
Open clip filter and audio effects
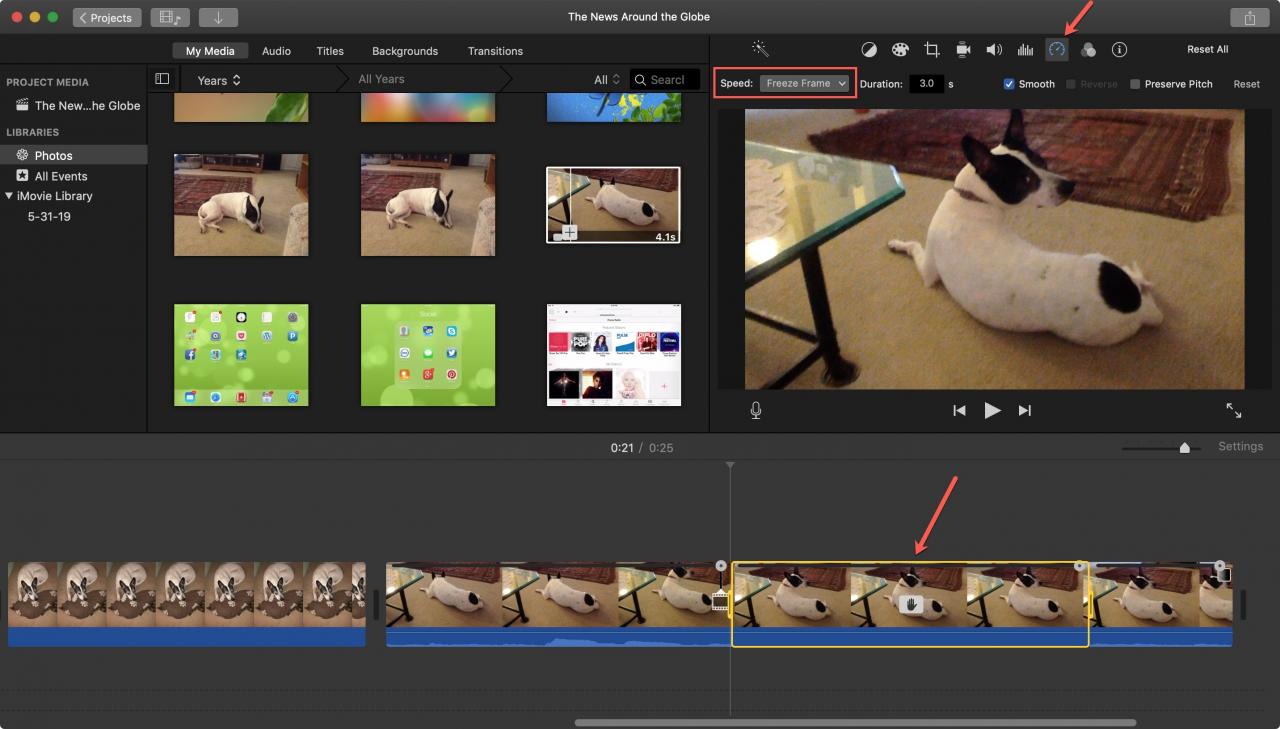coord(1088,50)
